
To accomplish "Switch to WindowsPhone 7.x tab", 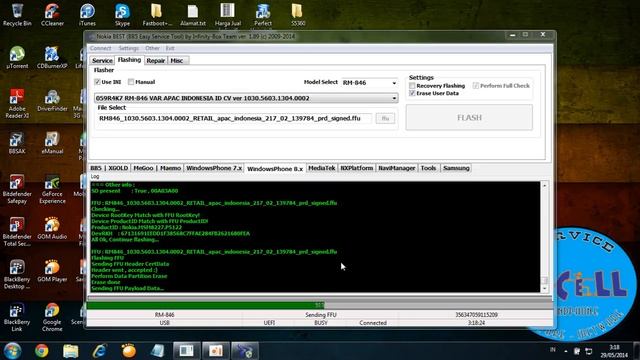I will point(214,168).
